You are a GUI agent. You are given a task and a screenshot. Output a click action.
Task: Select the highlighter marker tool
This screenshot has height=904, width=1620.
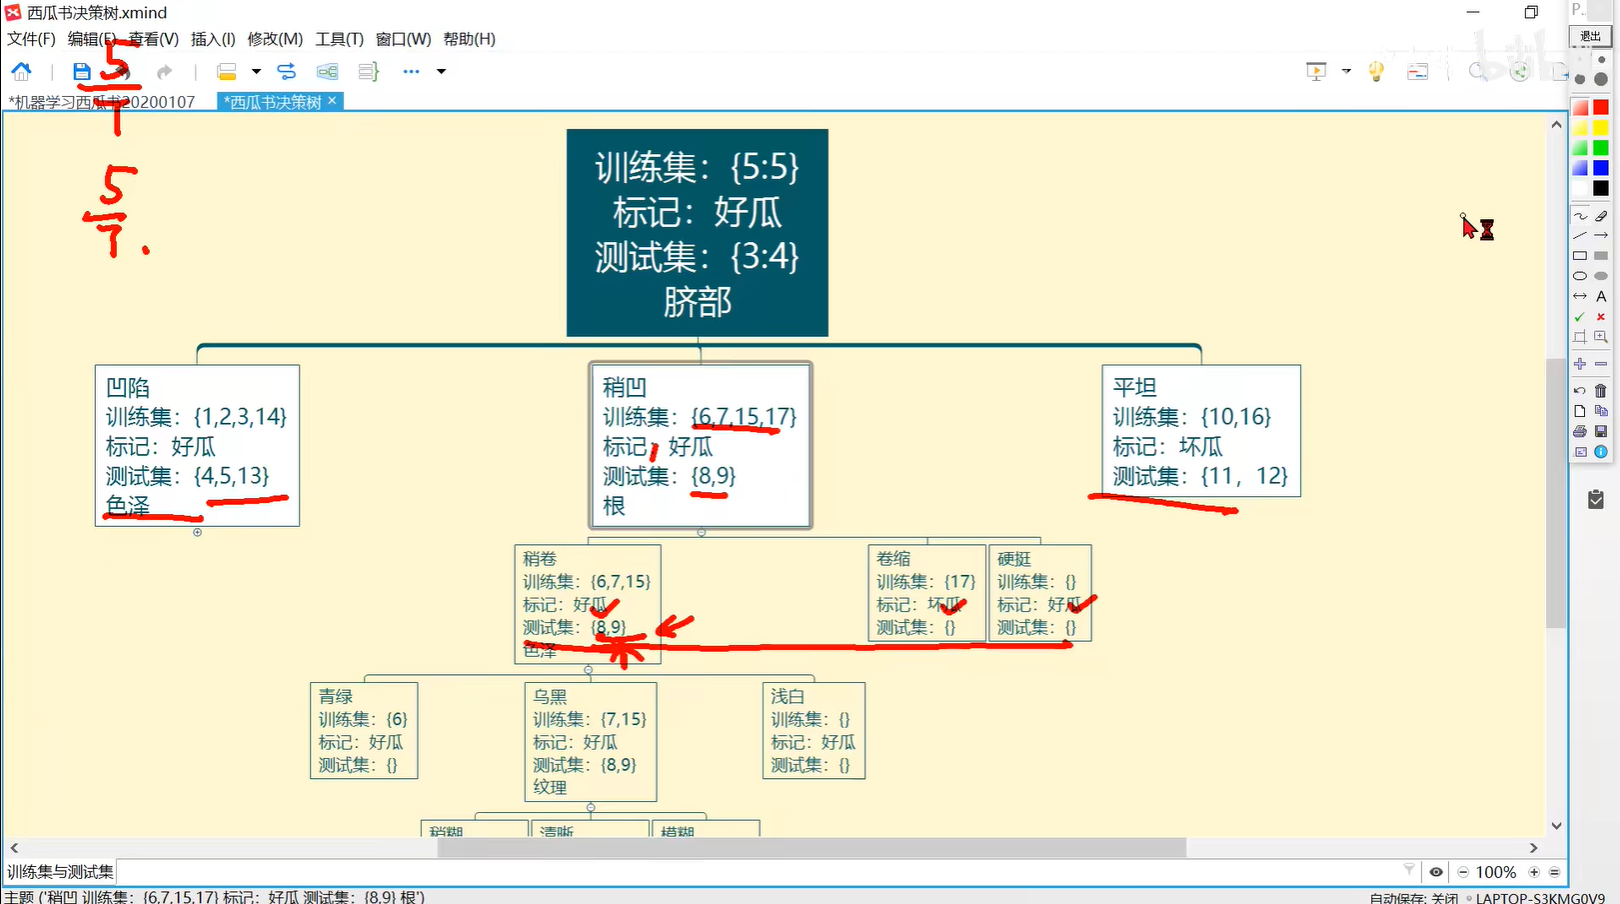click(1601, 216)
